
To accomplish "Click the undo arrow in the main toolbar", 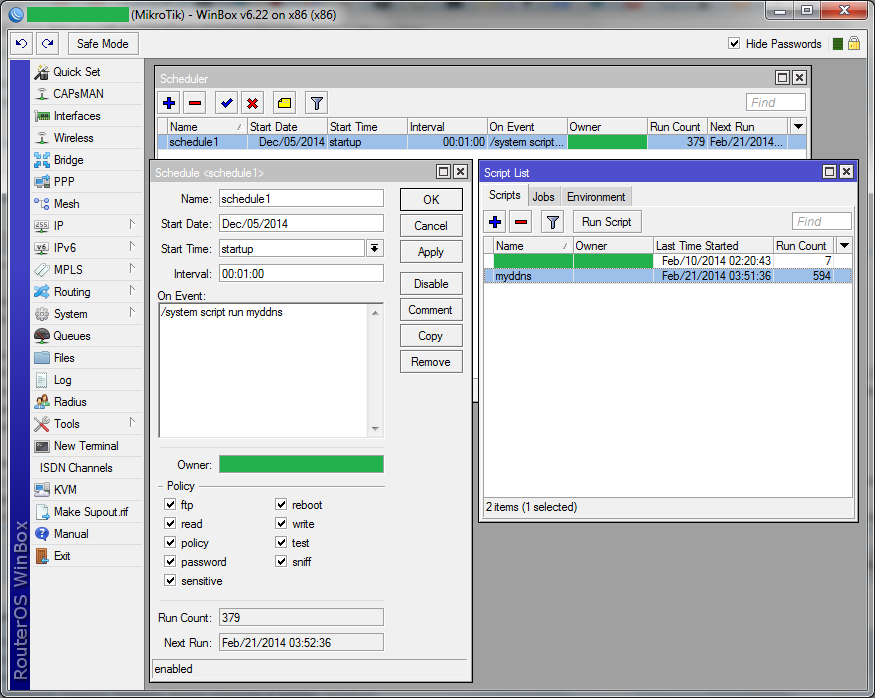I will 21,44.
